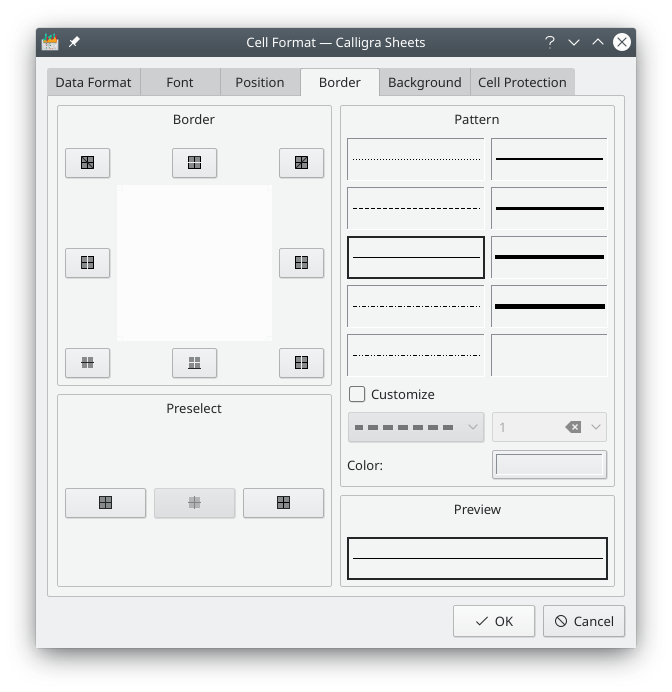672x692 pixels.
Task: Enable the Customize checkbox
Action: click(x=357, y=394)
